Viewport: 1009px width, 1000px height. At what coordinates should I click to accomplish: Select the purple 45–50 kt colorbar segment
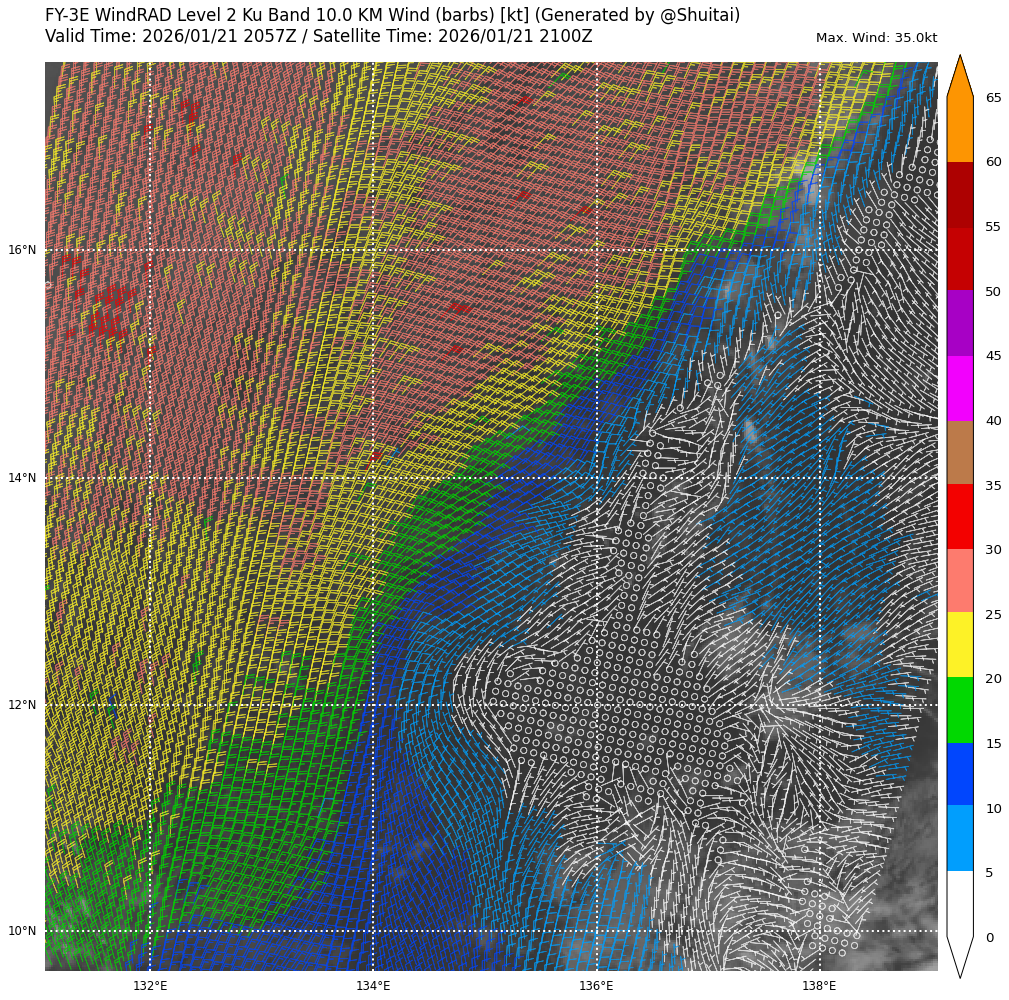click(959, 323)
